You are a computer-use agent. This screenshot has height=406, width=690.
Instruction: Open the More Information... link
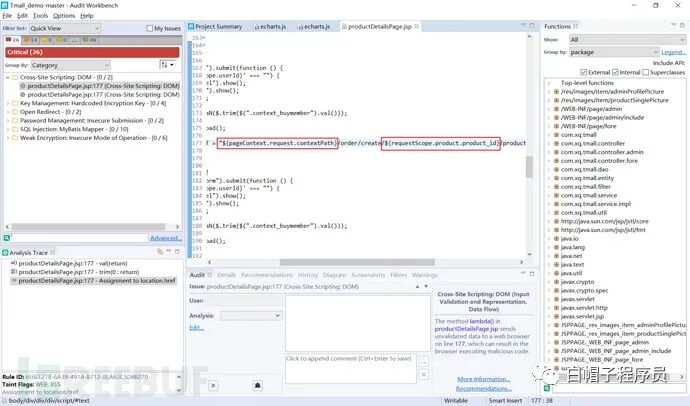point(484,379)
